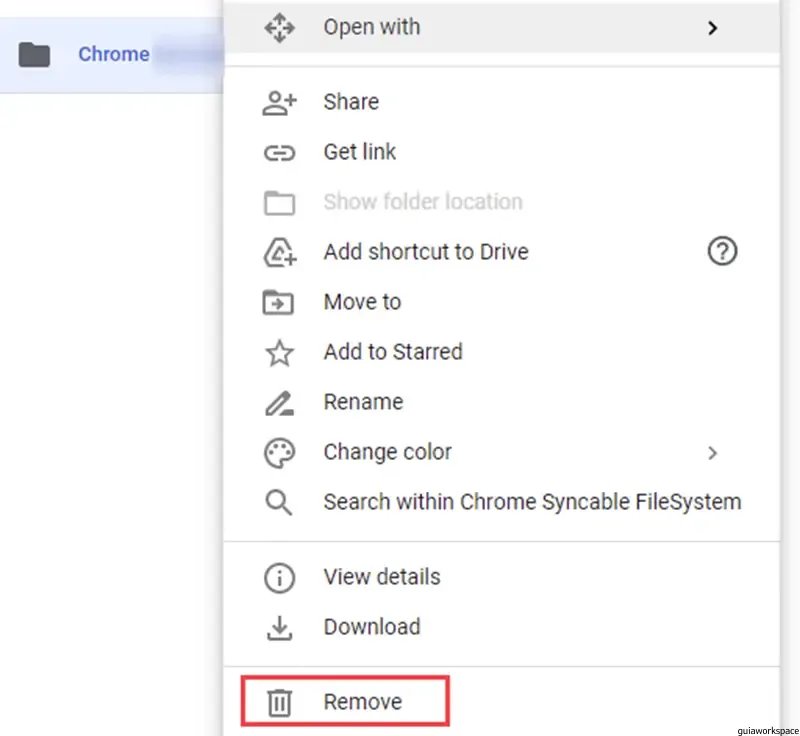This screenshot has height=736, width=800.
Task: Click the Add shortcut to Drive icon
Action: tap(280, 252)
